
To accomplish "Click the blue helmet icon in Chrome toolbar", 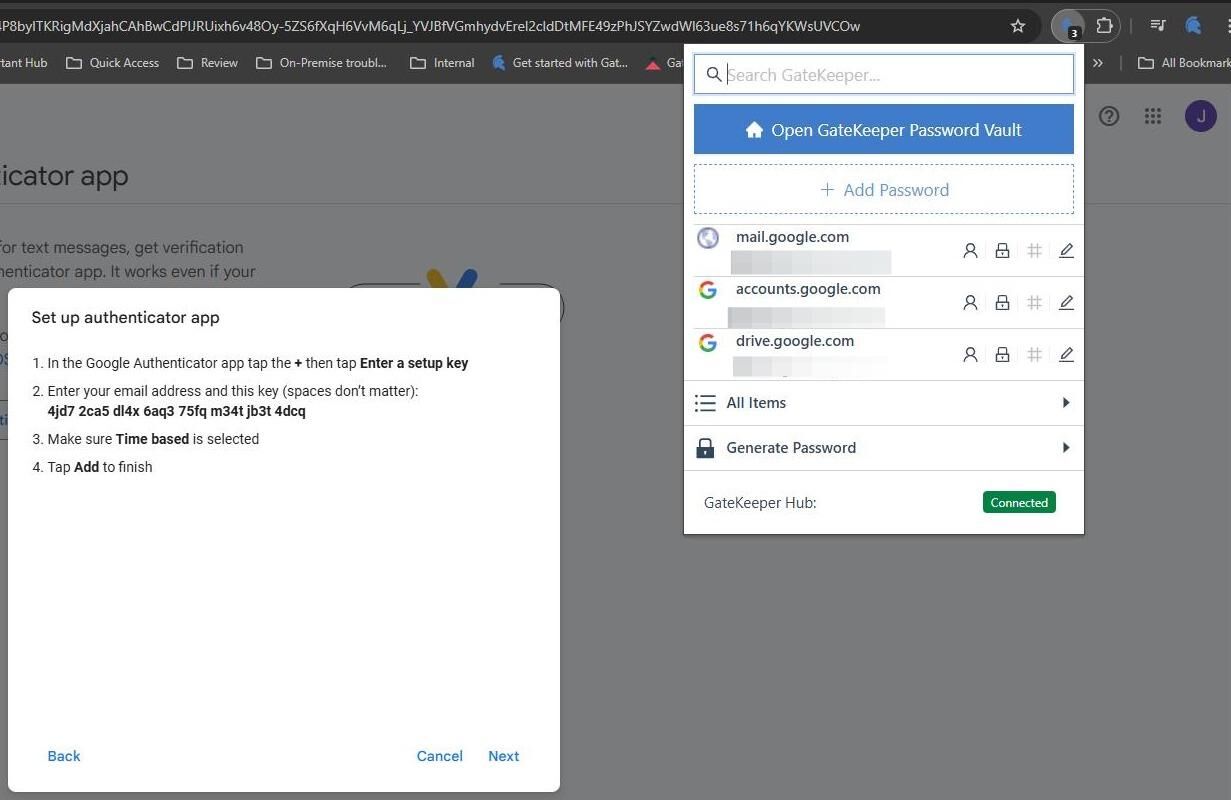I will pyautogui.click(x=1193, y=26).
